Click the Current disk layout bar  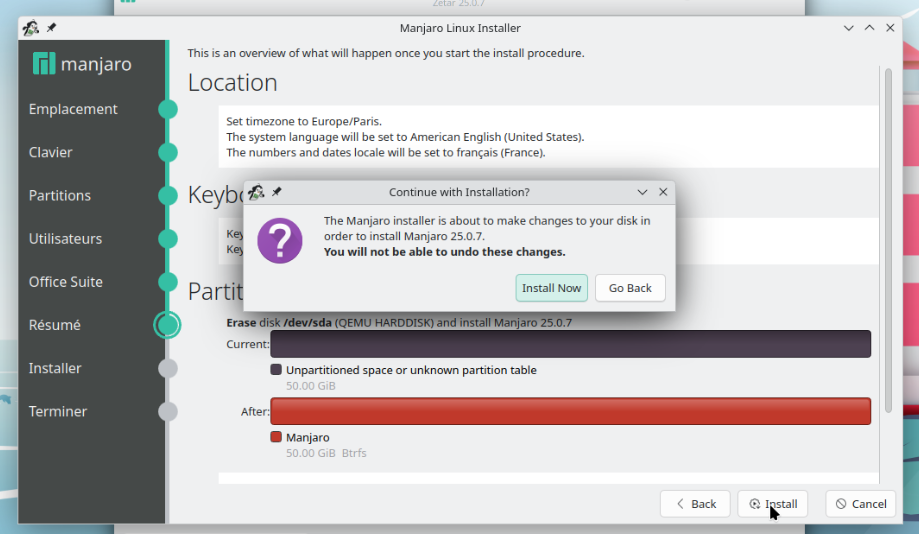[x=570, y=344]
